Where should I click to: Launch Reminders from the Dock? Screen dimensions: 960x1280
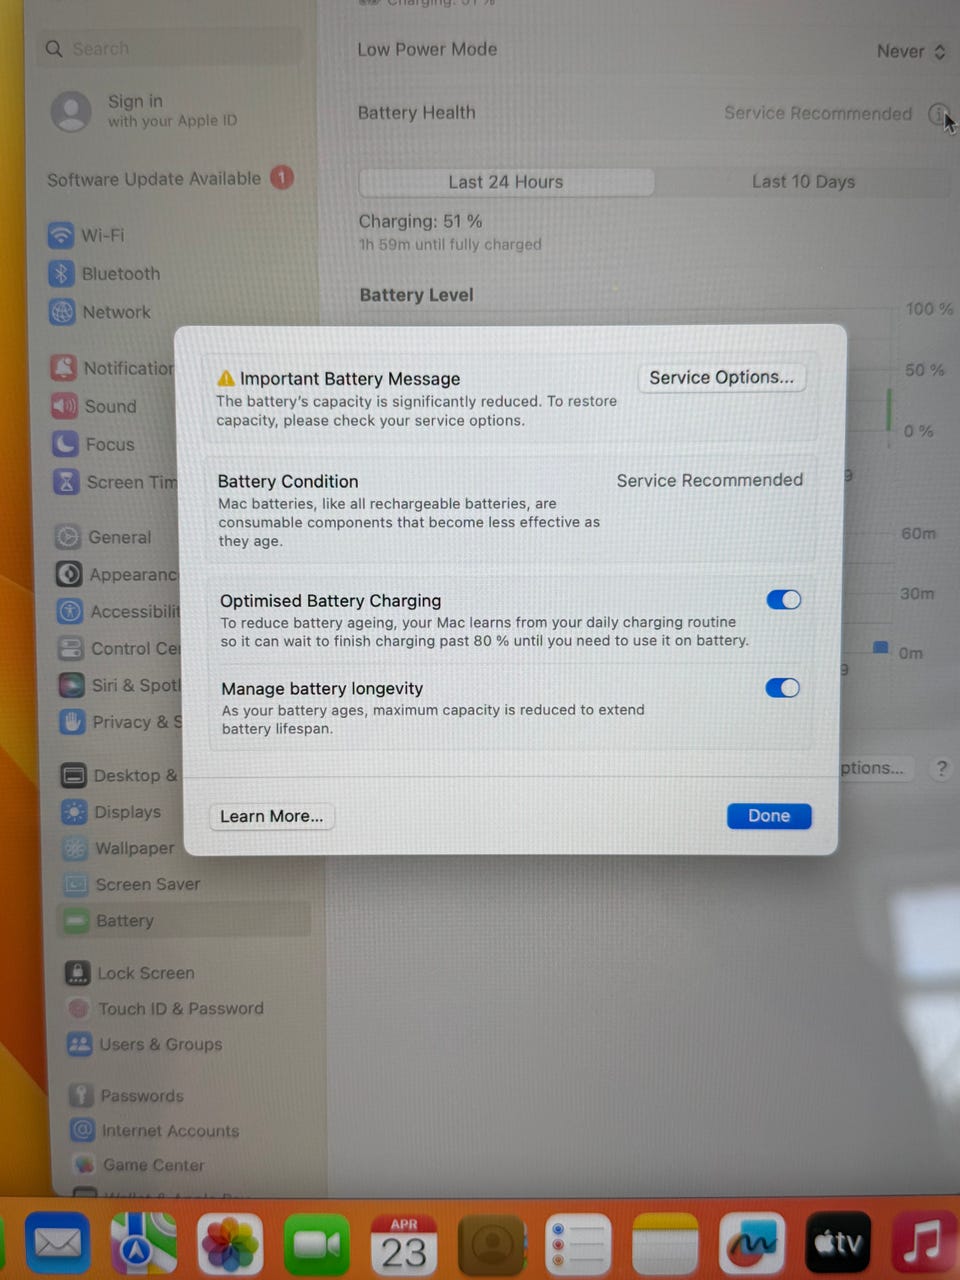tap(578, 1244)
